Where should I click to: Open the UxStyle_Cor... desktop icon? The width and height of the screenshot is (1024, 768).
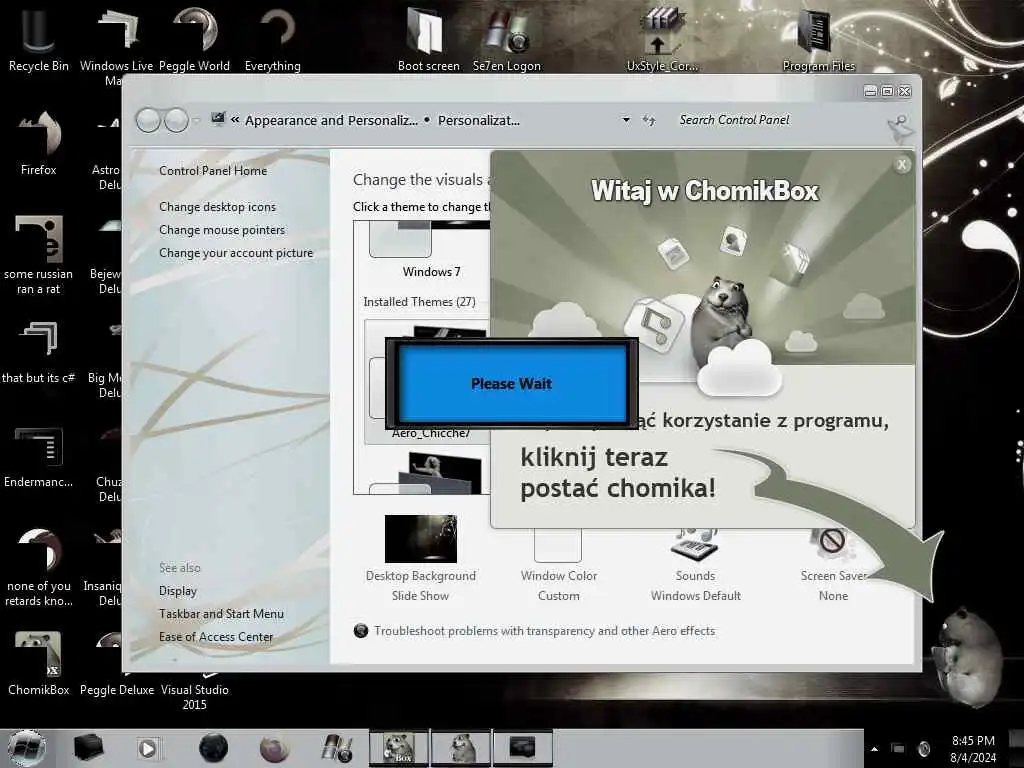pos(662,38)
